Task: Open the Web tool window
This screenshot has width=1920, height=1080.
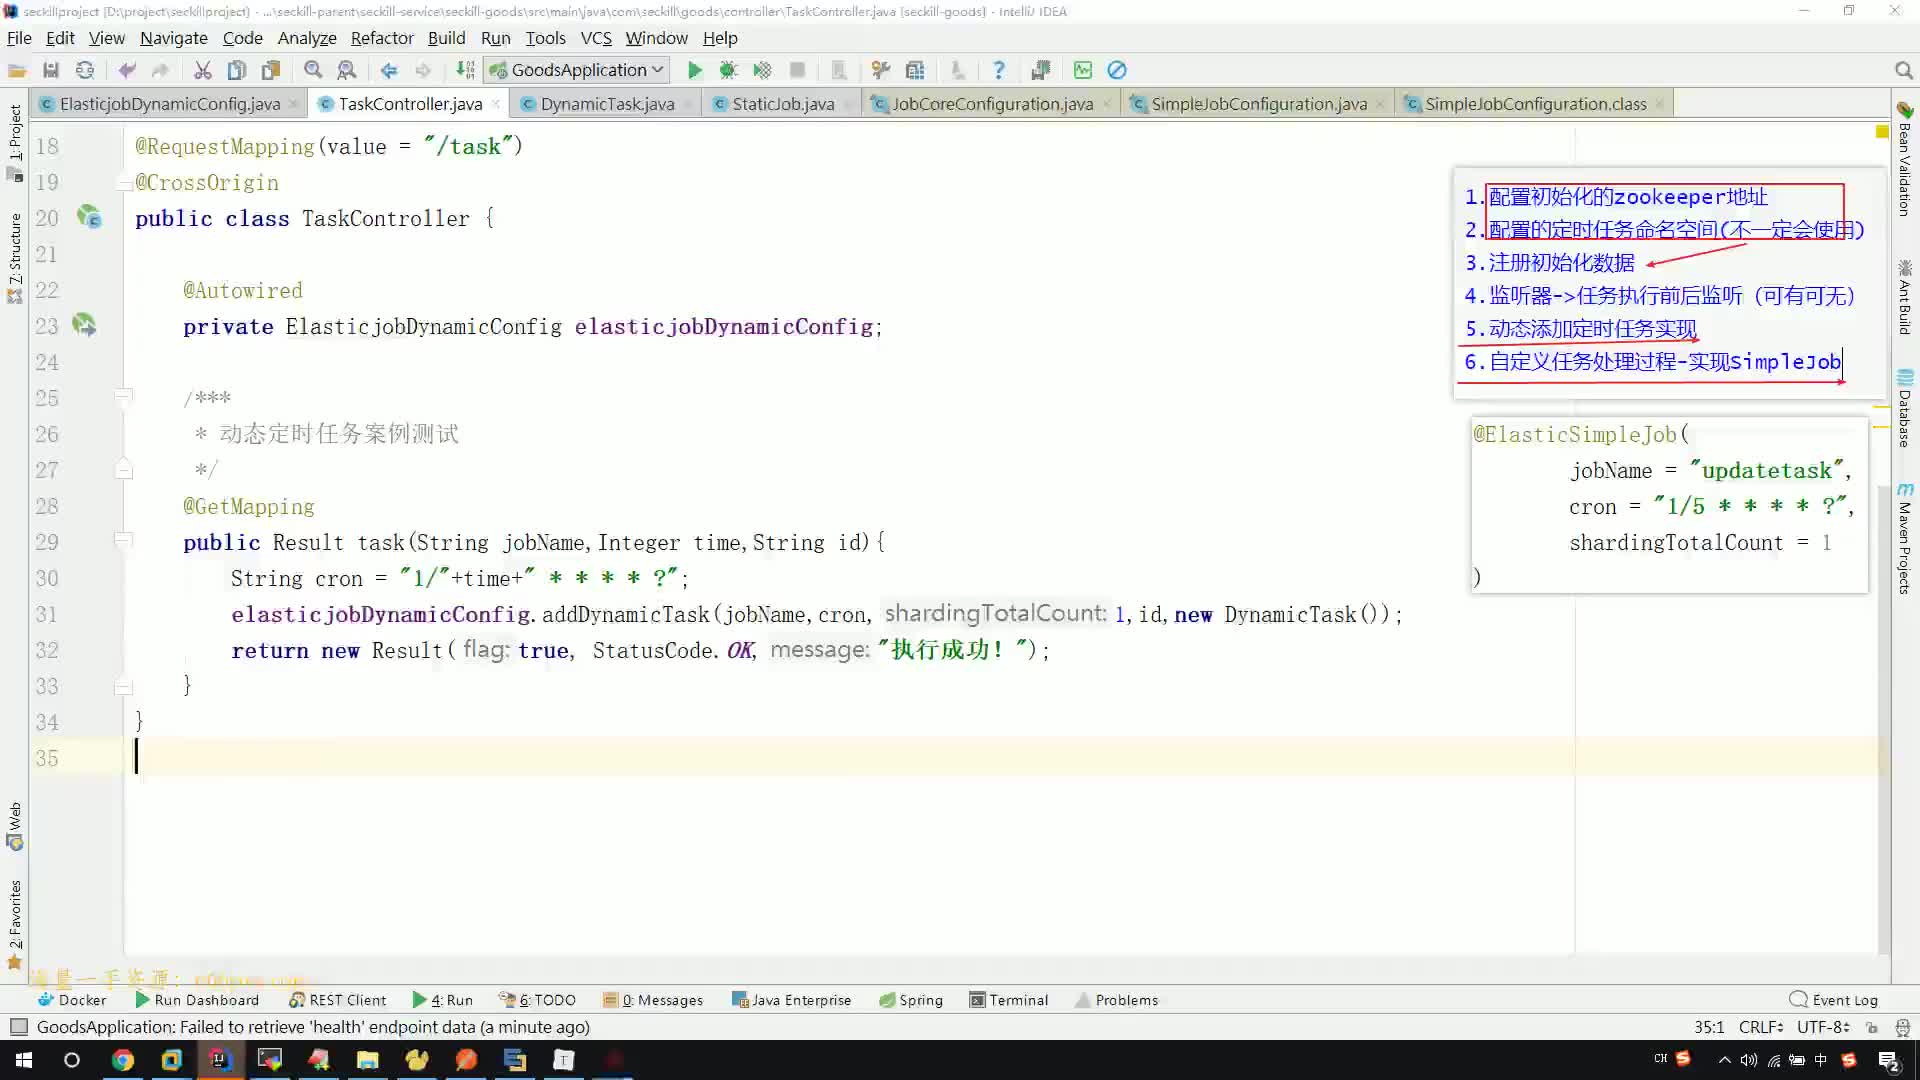Action: coord(14,825)
